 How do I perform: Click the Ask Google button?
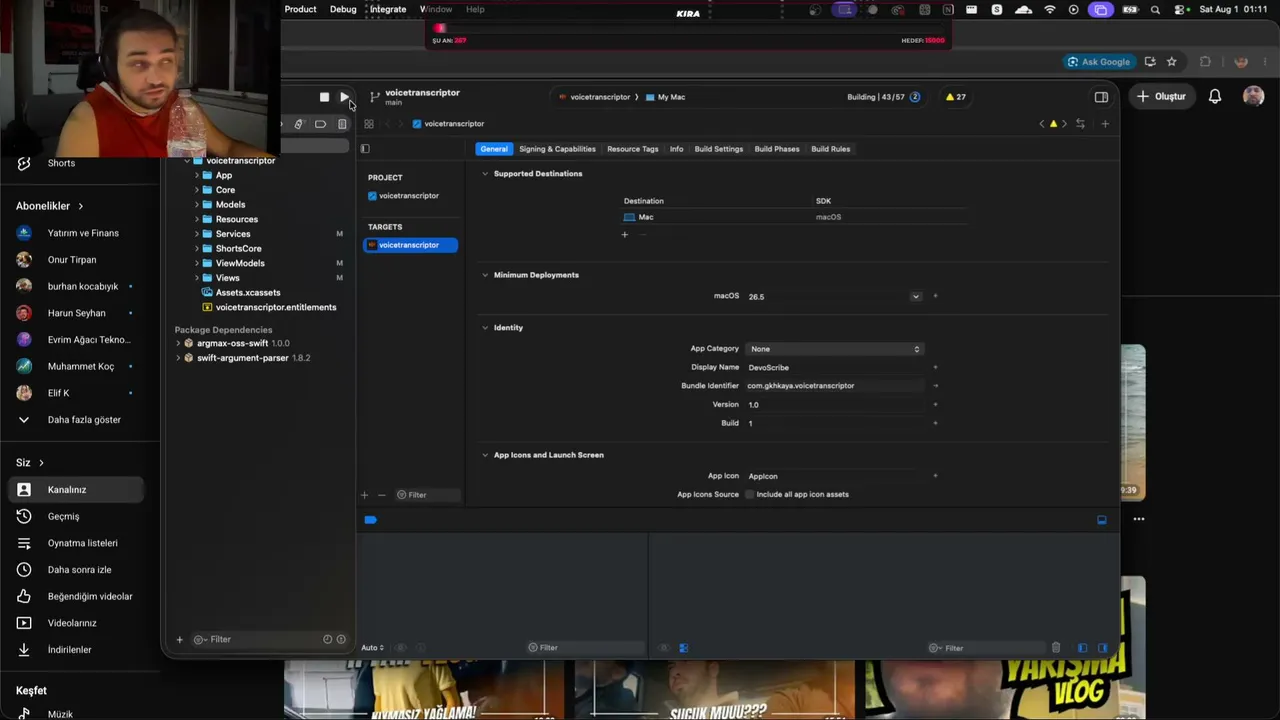point(1098,62)
